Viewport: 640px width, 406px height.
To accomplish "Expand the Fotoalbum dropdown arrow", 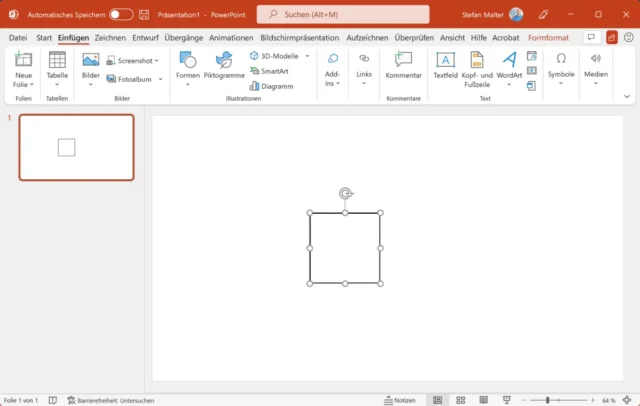I will click(x=160, y=79).
